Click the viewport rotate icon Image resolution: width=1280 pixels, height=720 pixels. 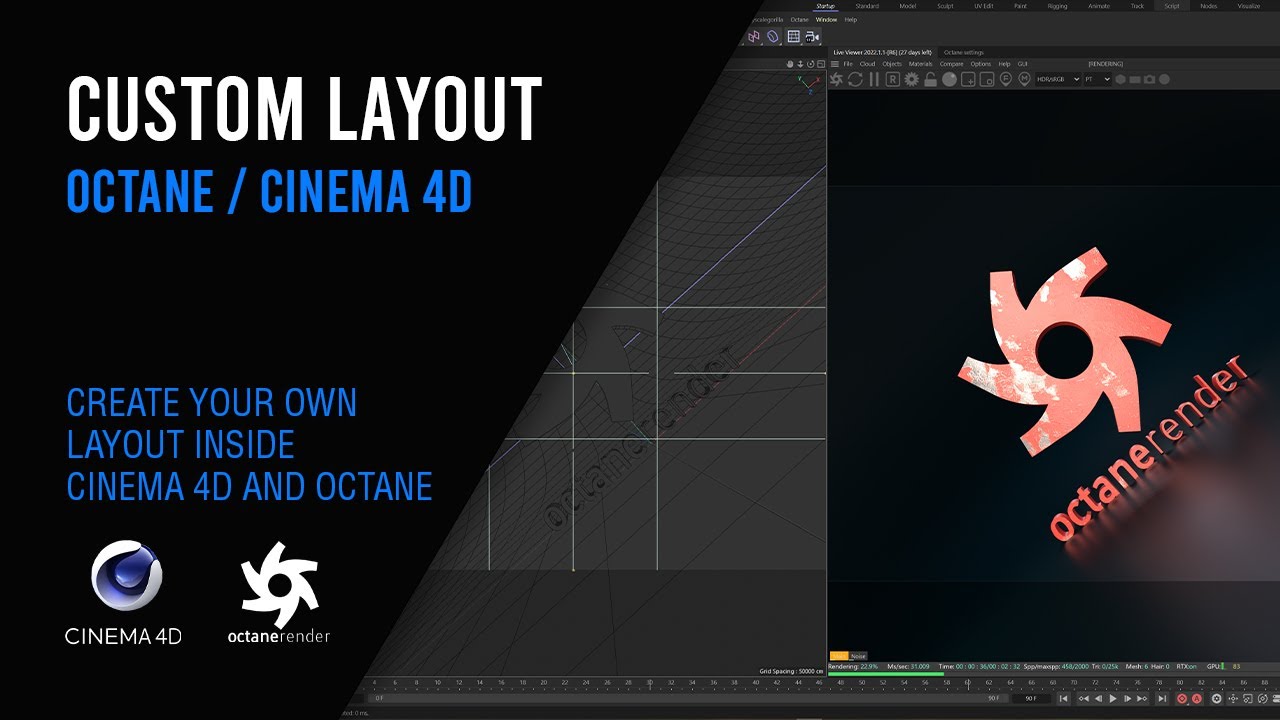(x=810, y=64)
